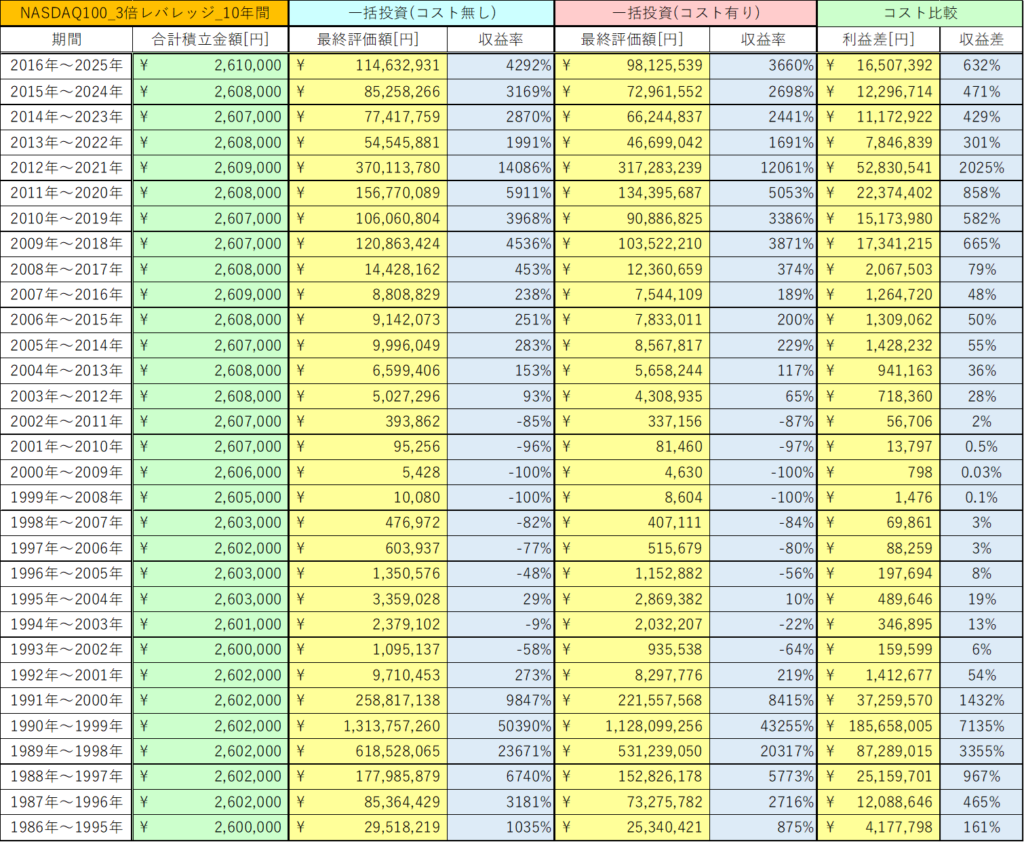Click the 合計積立金額[円] column header
The width and height of the screenshot is (1024, 842).
click(210, 39)
